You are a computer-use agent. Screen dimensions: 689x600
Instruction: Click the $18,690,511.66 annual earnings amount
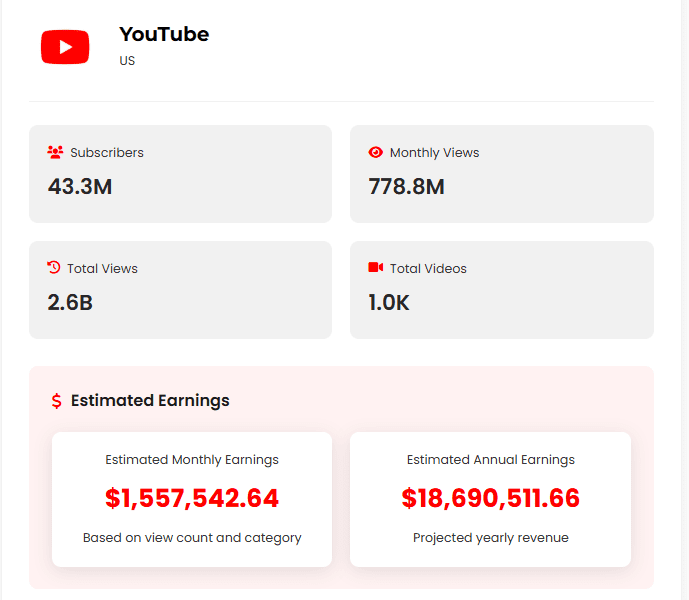[x=490, y=498]
